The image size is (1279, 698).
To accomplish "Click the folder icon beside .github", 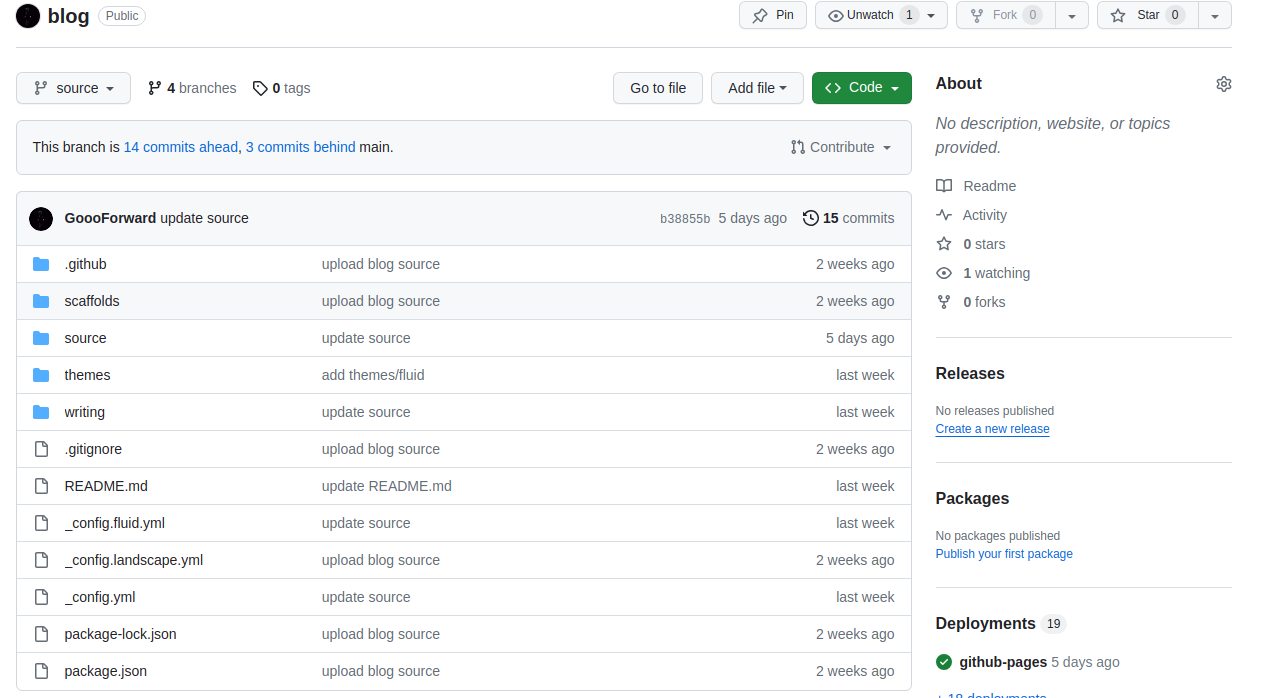I will pyautogui.click(x=41, y=264).
